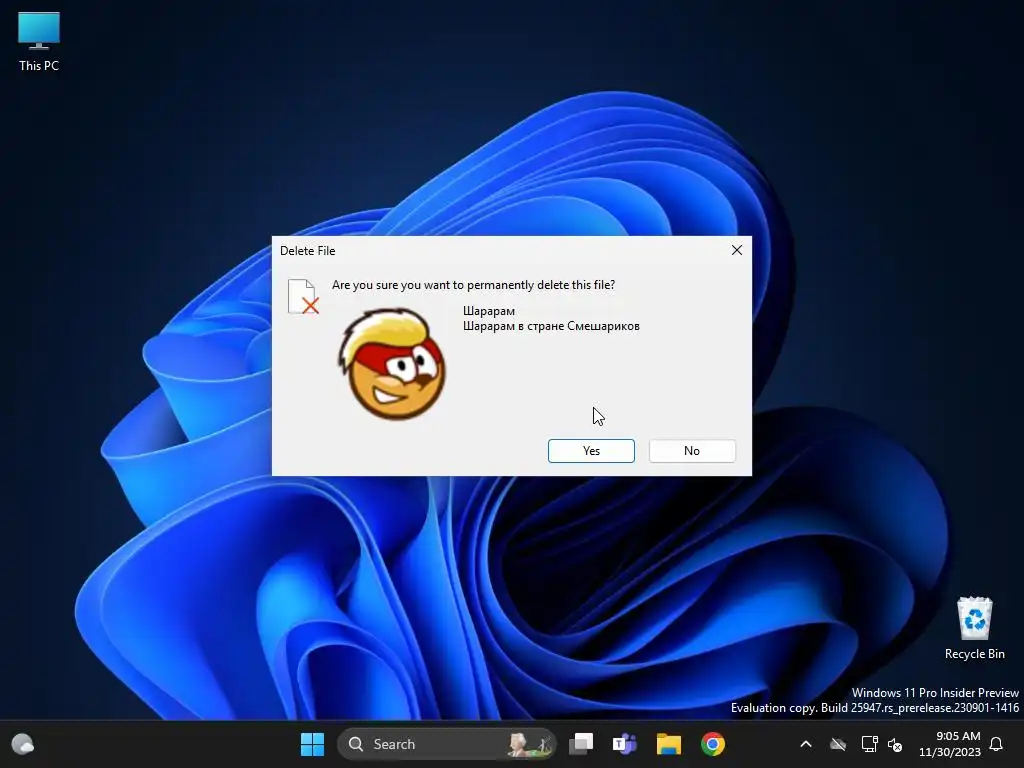Click the delete file icon with red X
Screen dimensions: 1024x768
pyautogui.click(x=303, y=296)
